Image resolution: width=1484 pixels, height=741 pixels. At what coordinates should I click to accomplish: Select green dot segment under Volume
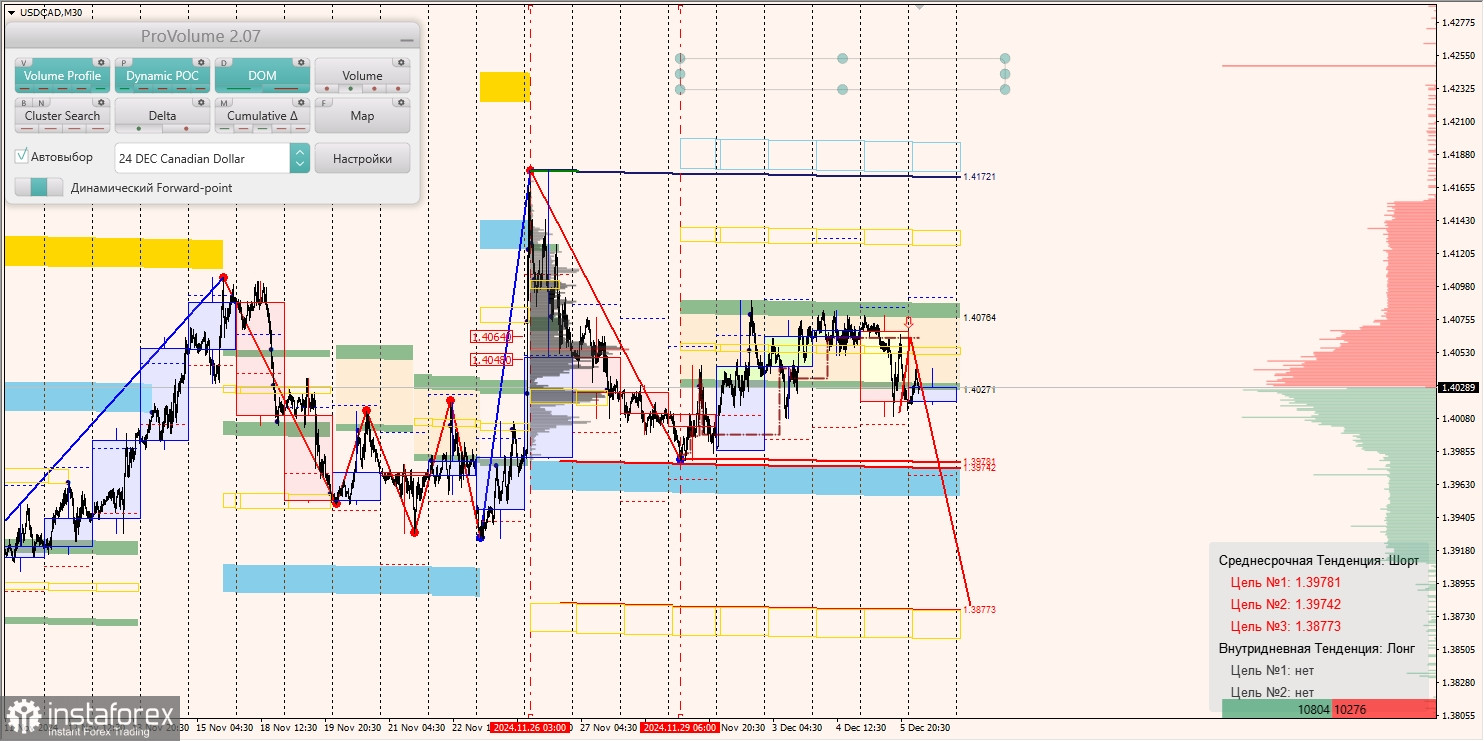[351, 89]
